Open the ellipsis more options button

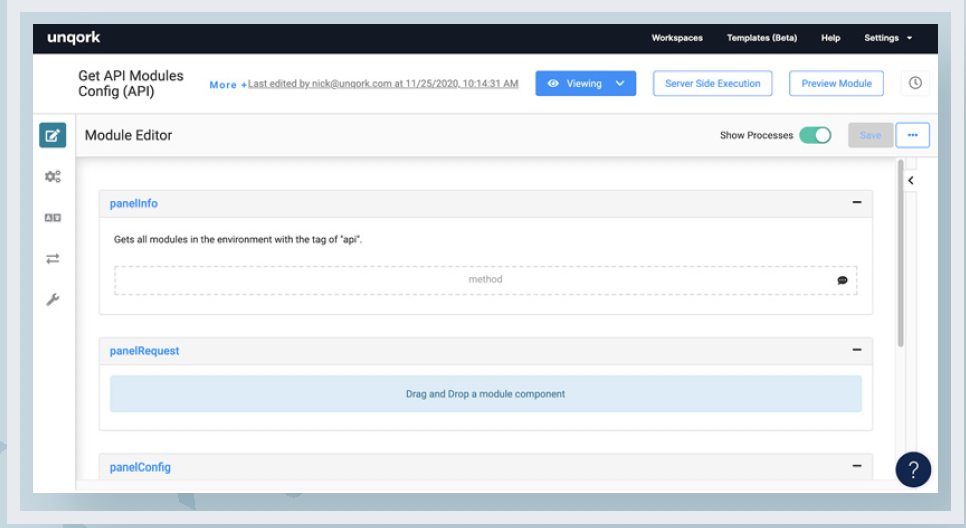pyautogui.click(x=912, y=135)
